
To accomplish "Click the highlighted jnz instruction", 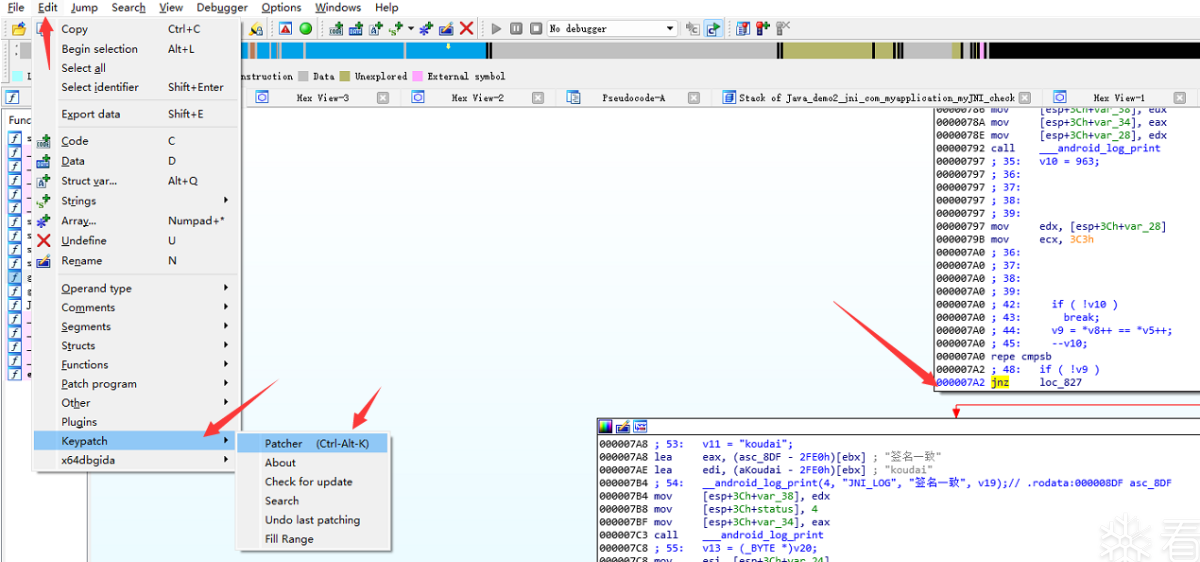I will pos(1000,382).
